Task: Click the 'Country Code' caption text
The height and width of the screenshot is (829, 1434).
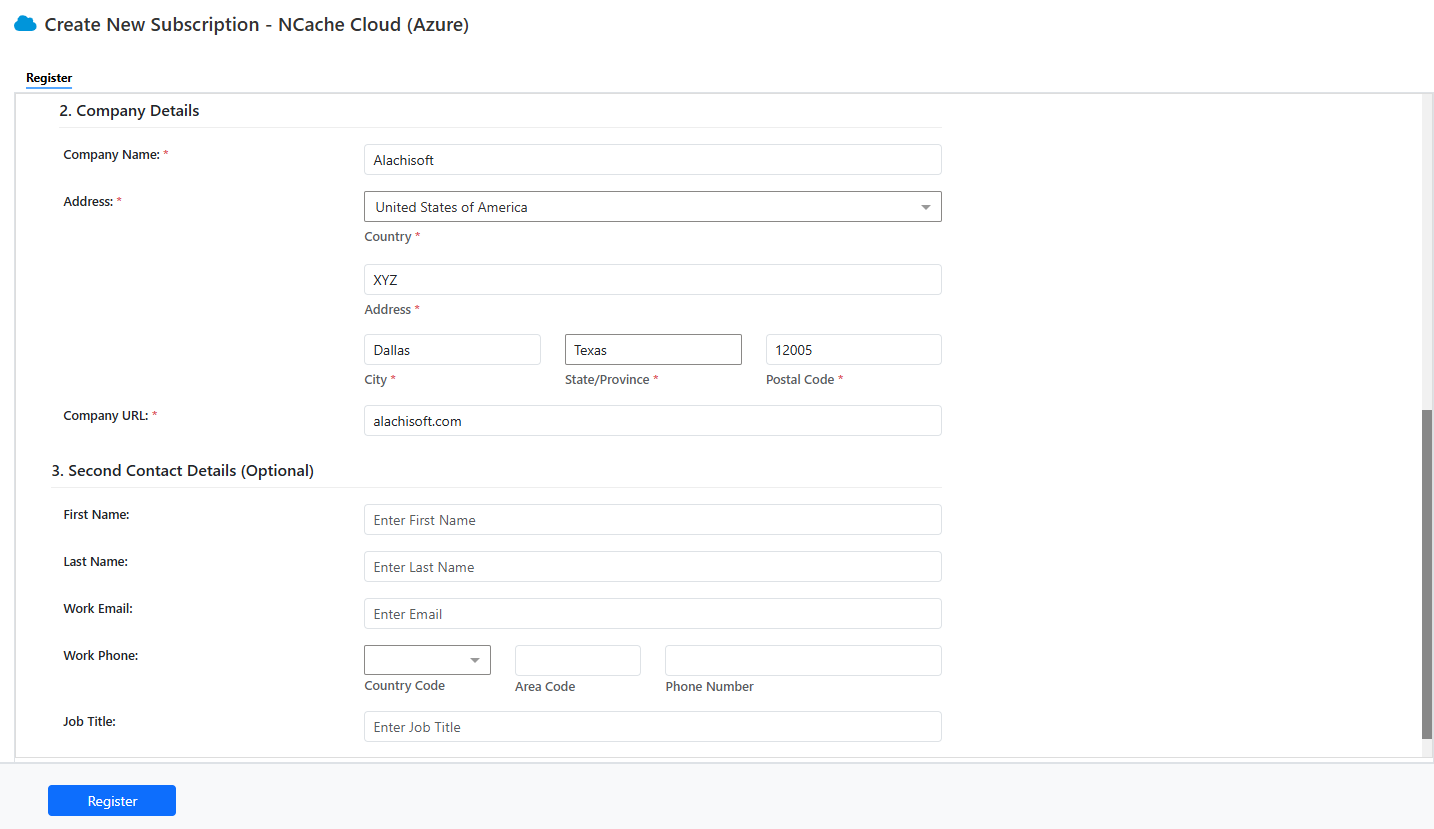Action: 405,686
